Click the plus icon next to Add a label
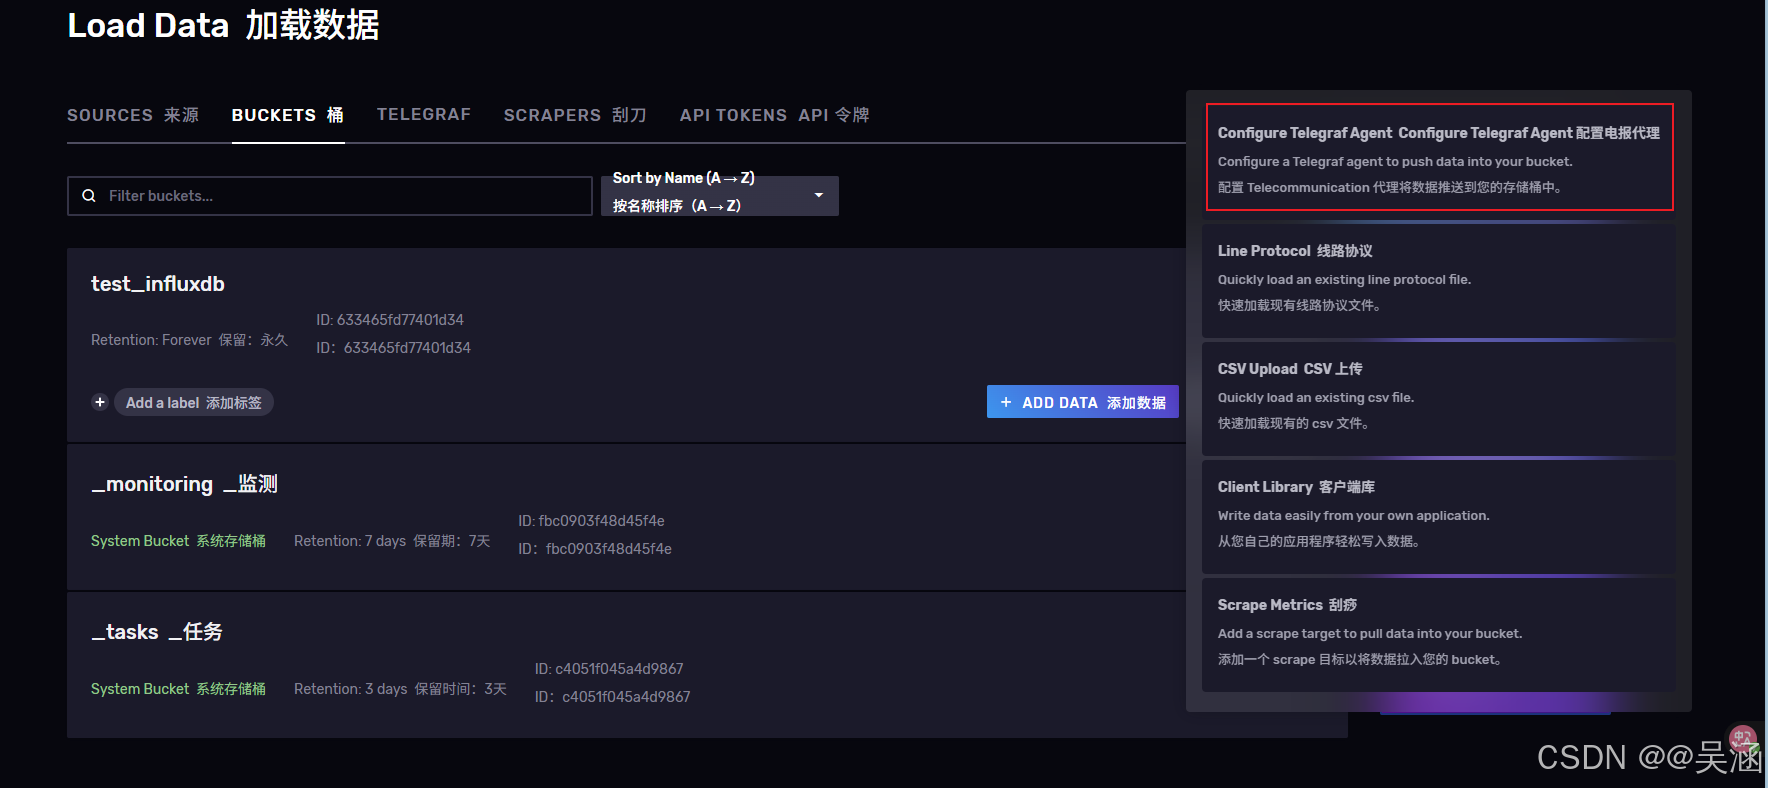The image size is (1768, 788). tap(100, 402)
